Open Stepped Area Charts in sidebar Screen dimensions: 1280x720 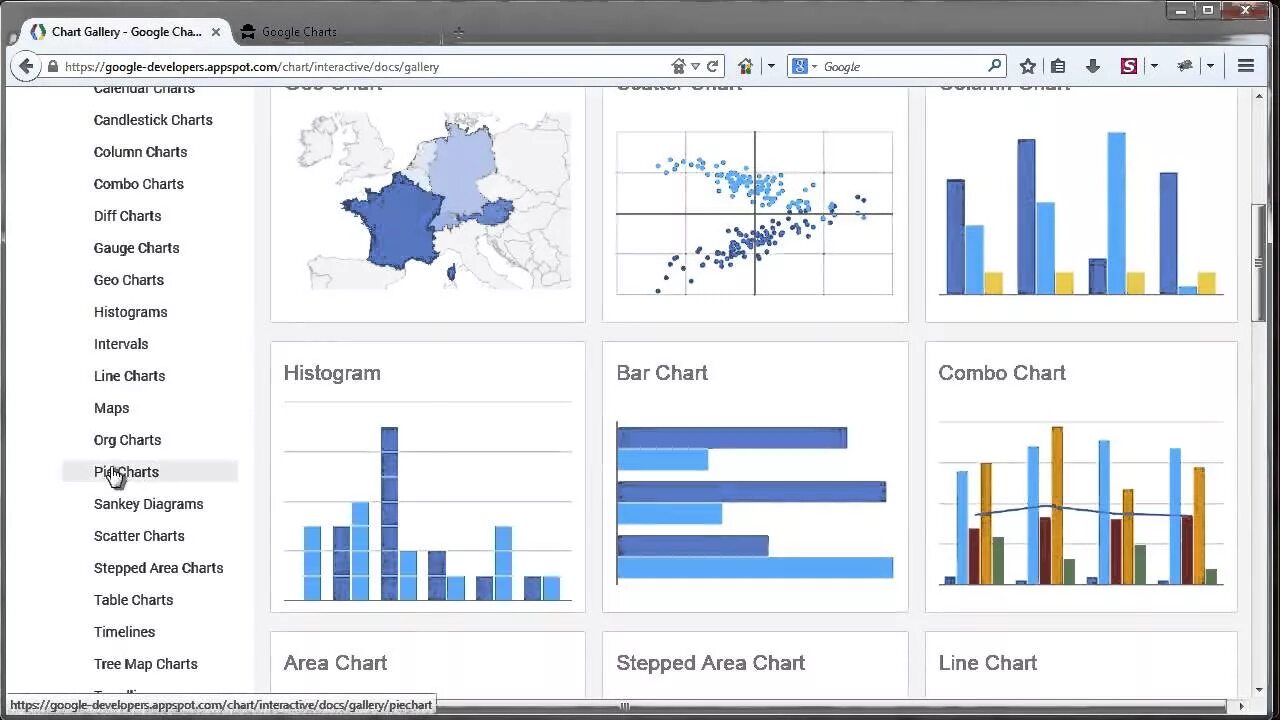(158, 568)
